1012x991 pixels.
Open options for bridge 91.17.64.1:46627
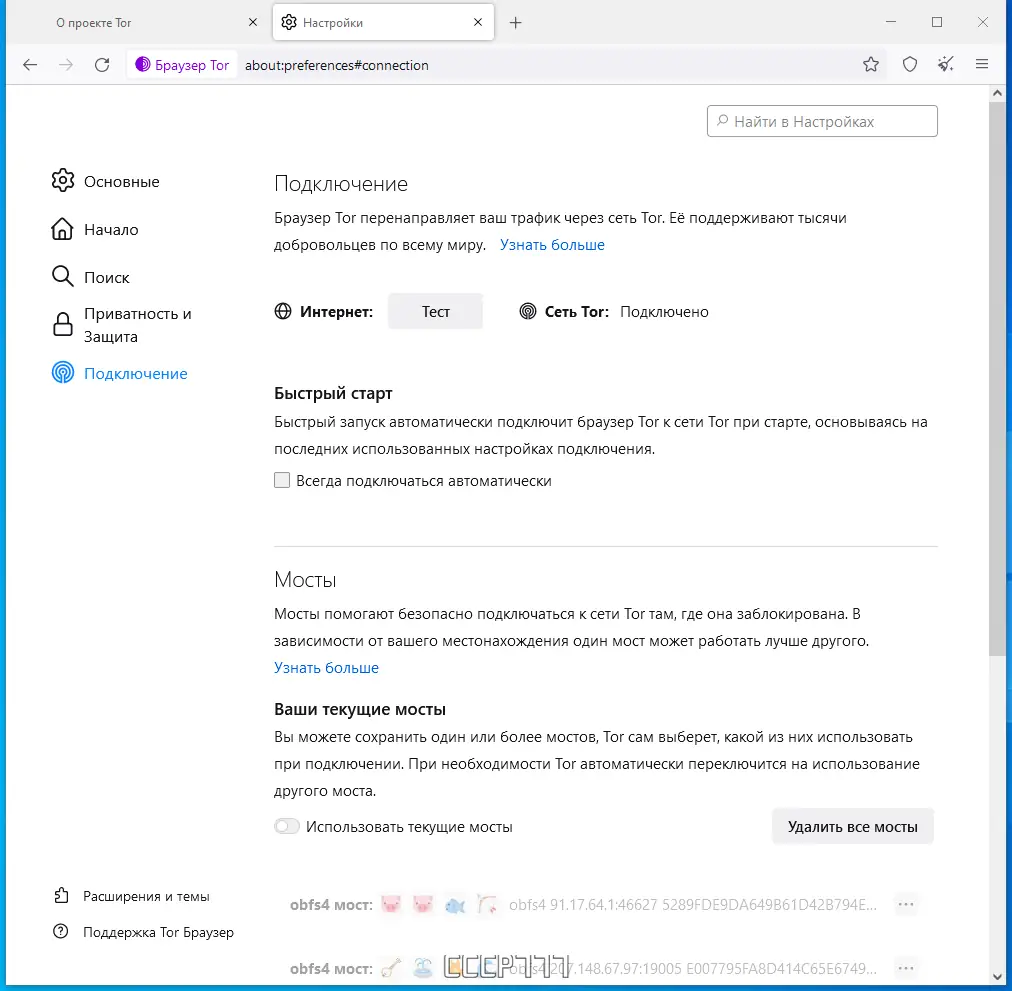906,904
